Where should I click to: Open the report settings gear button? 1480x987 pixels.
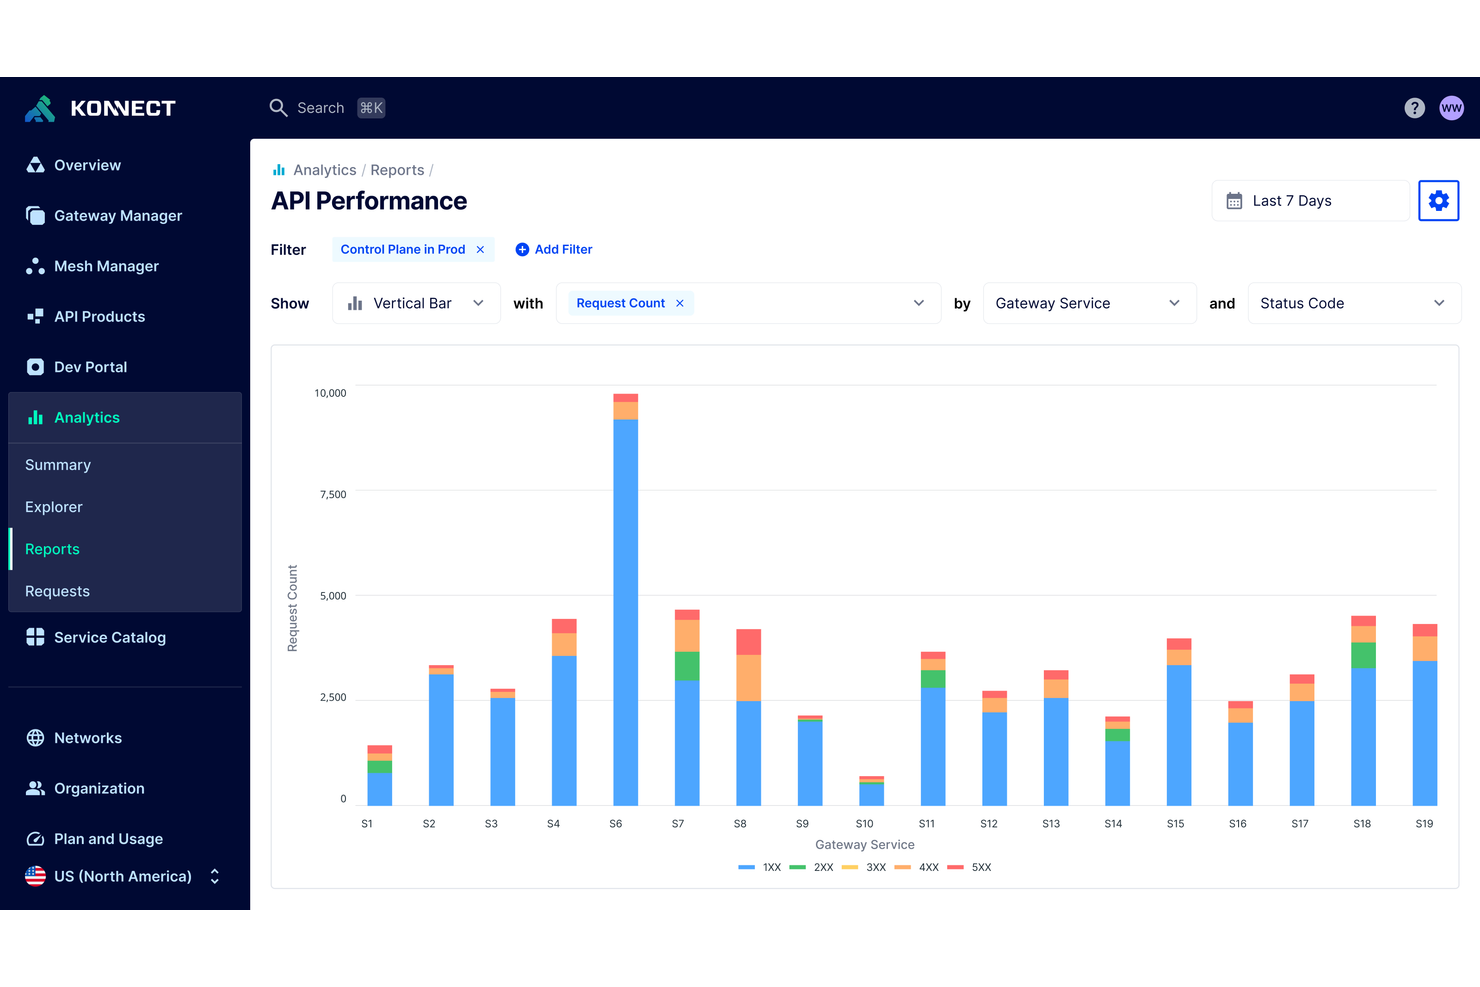coord(1439,200)
